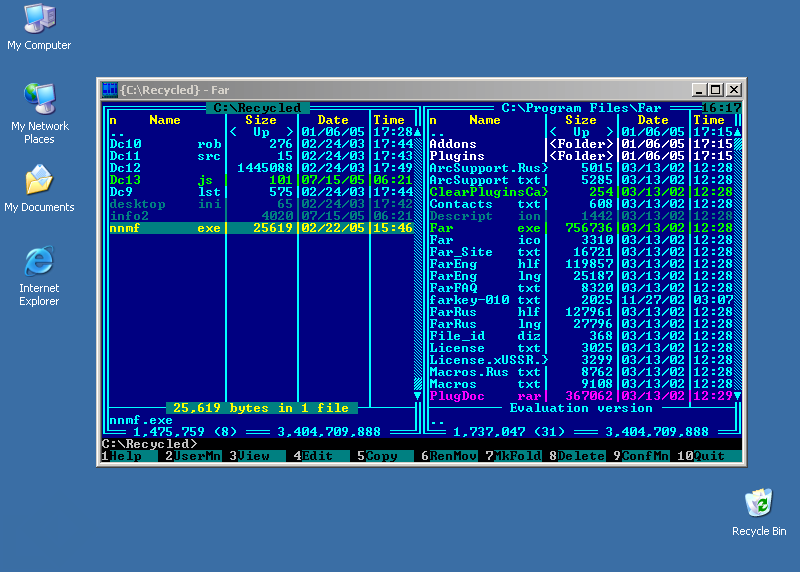Click the 2 UserMn function key
The image size is (800, 572).
tap(193, 456)
